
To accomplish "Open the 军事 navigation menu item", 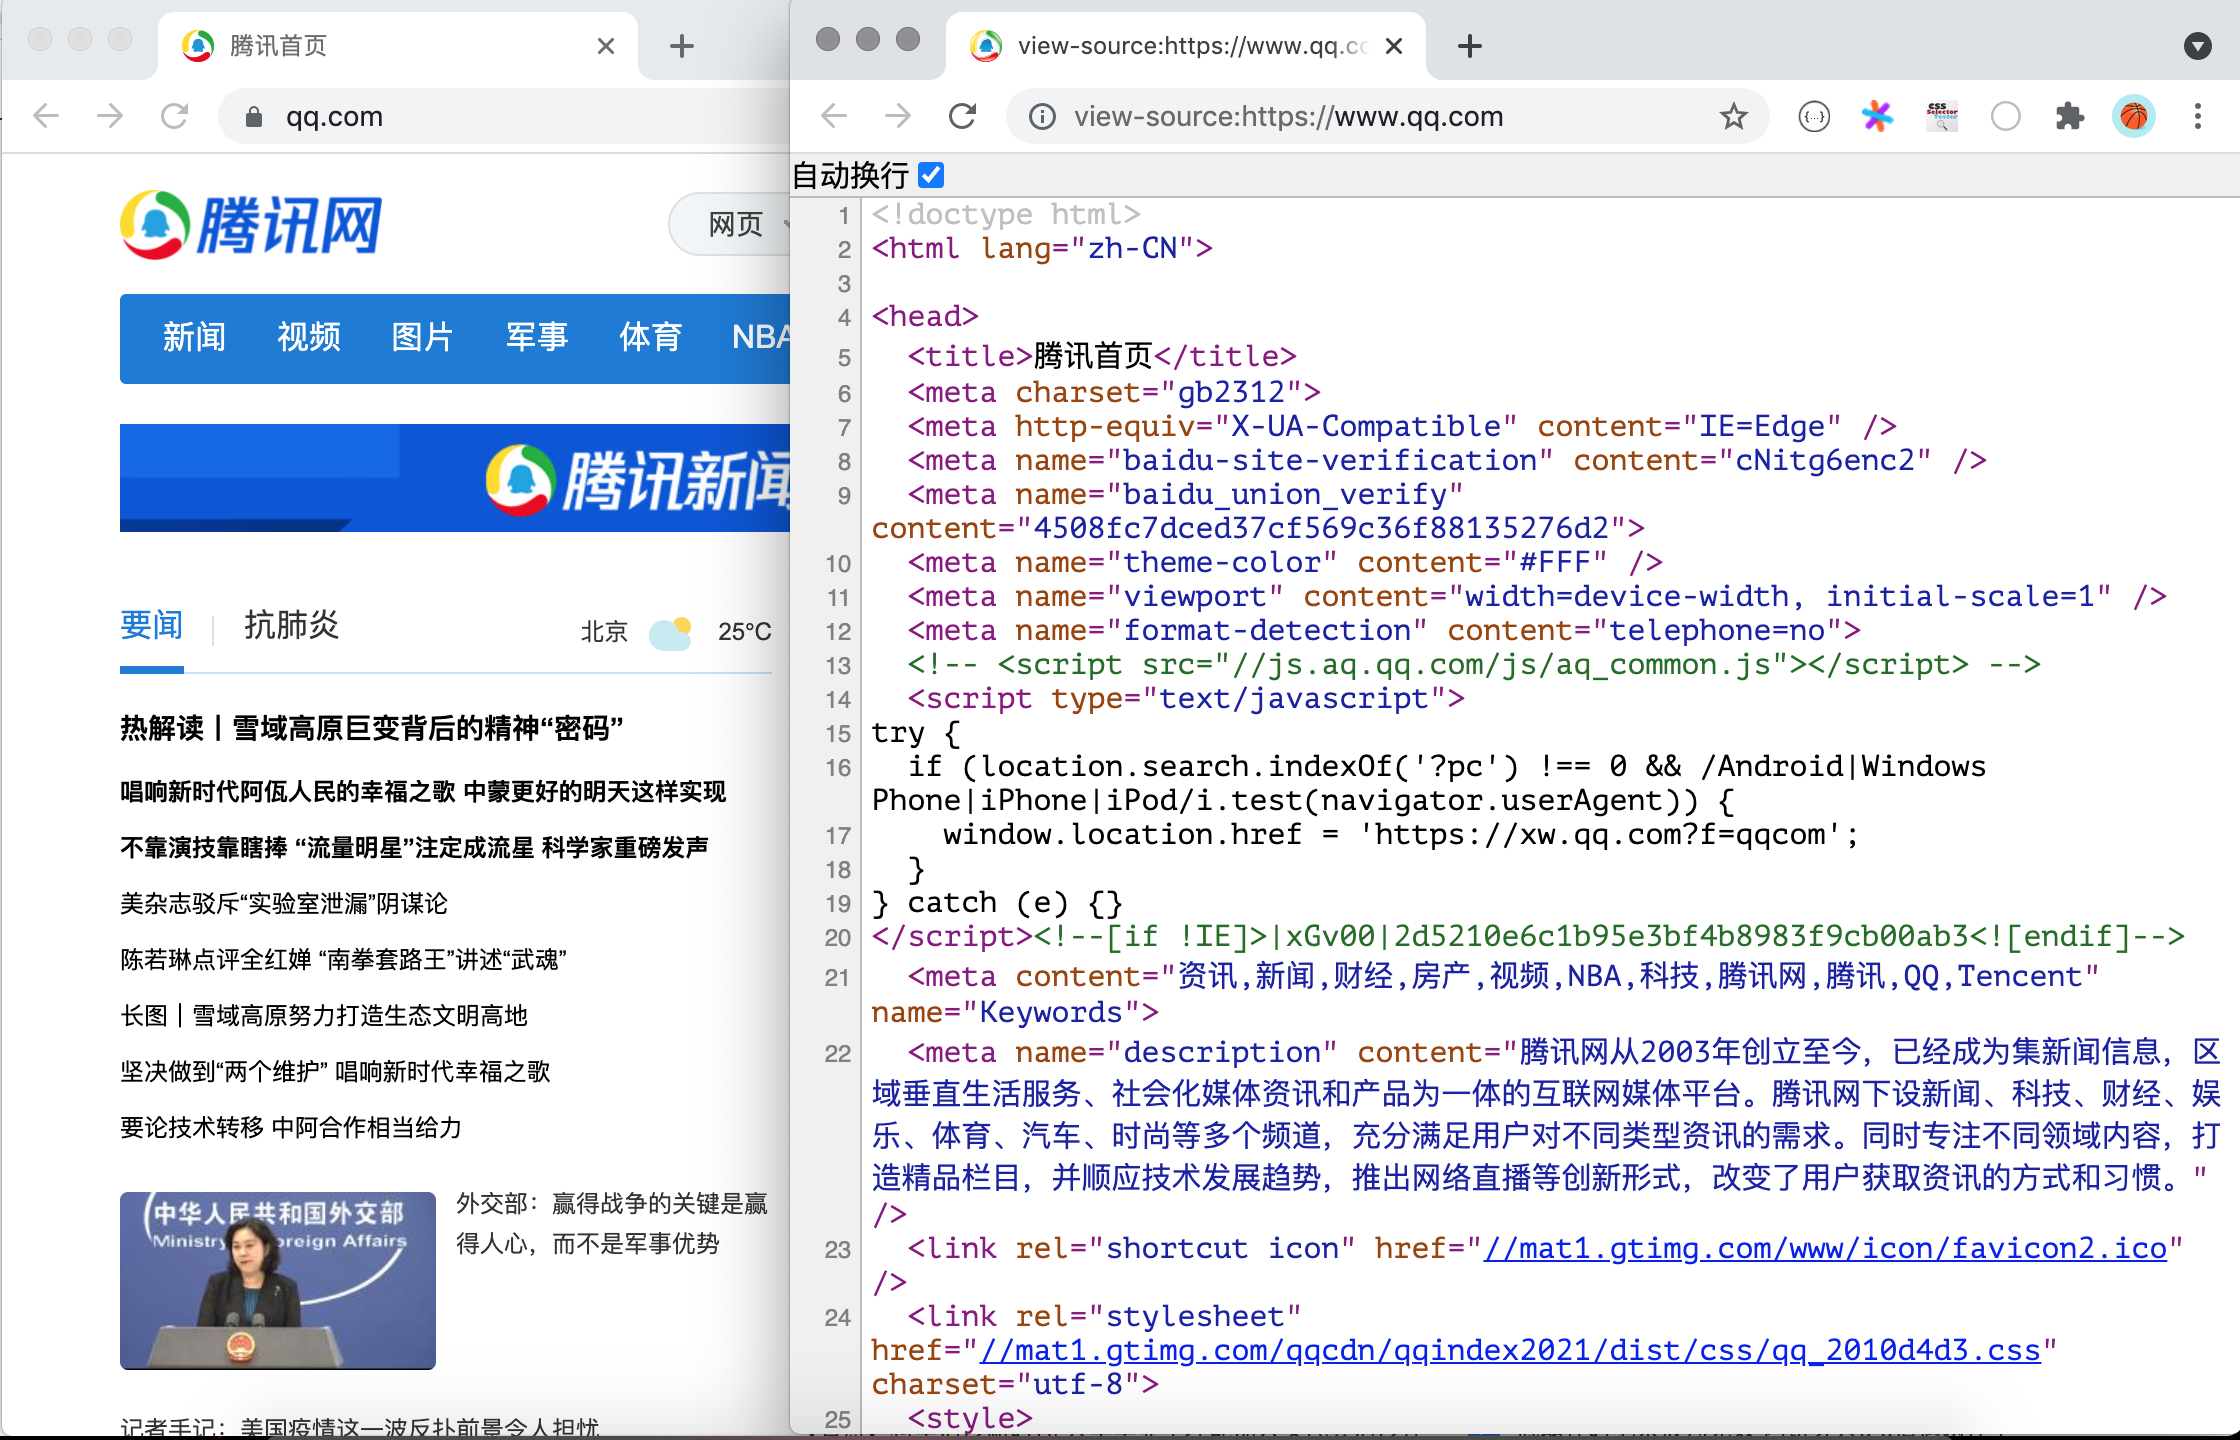I will click(x=536, y=337).
